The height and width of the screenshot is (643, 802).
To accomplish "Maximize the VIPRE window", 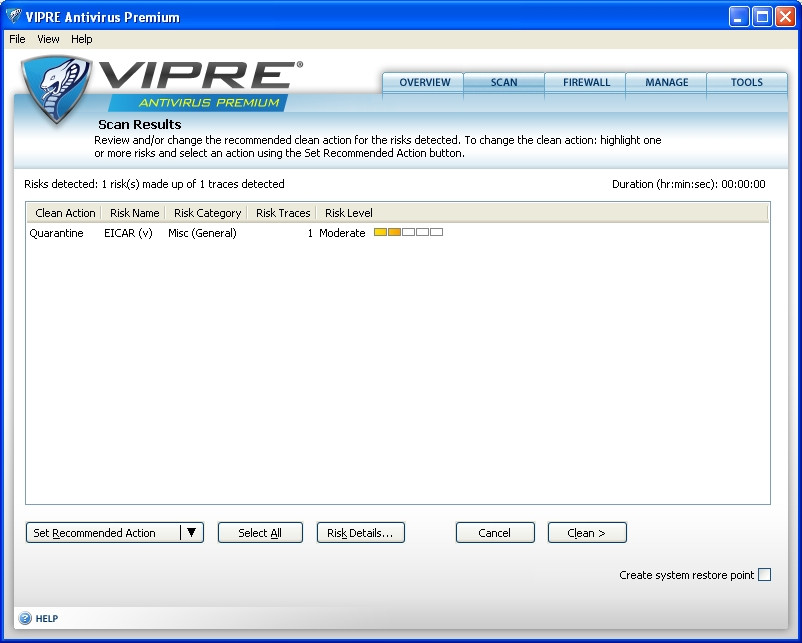I will point(762,17).
